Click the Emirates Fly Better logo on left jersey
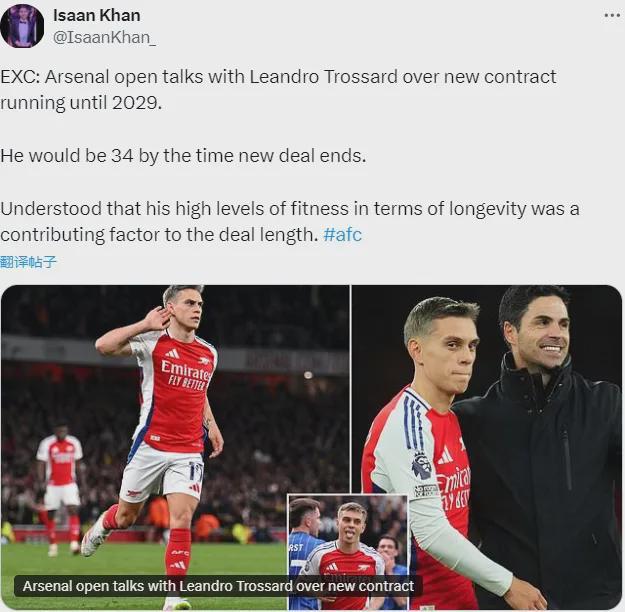Viewport: 625px width, 612px height. (186, 374)
